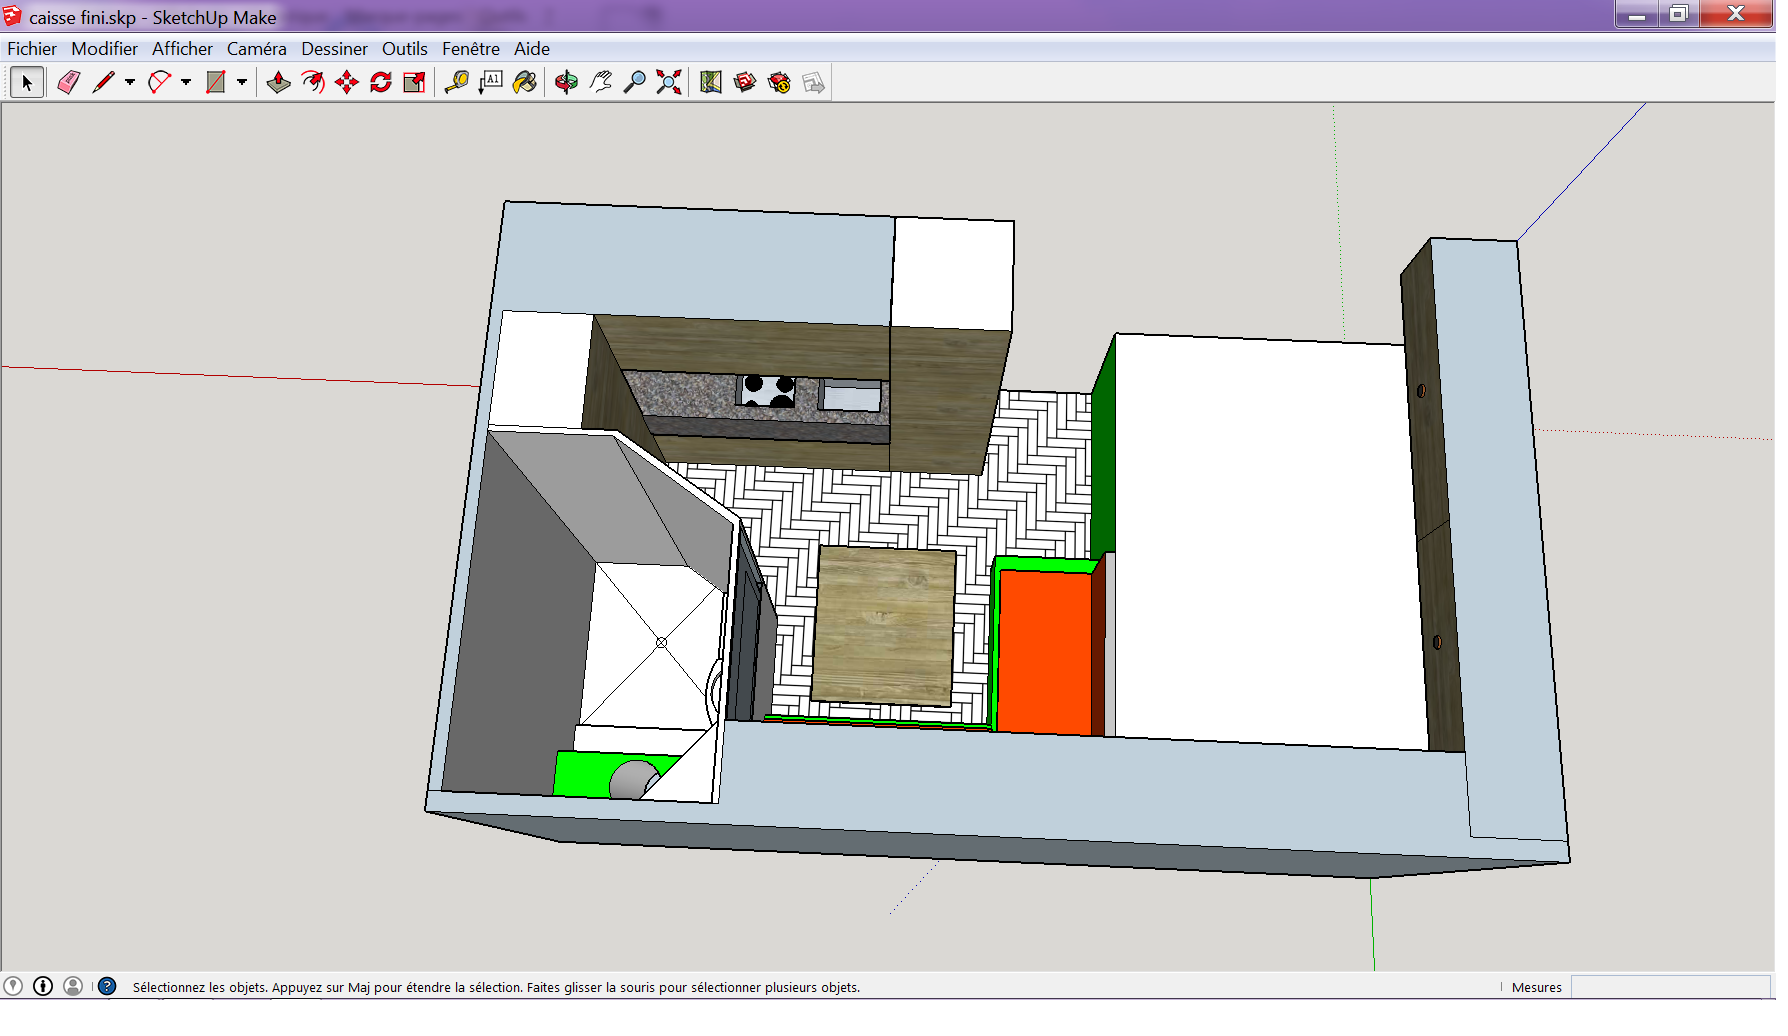Toggle the geolocation status icon
Screen dimensions: 1788x1036
13,986
